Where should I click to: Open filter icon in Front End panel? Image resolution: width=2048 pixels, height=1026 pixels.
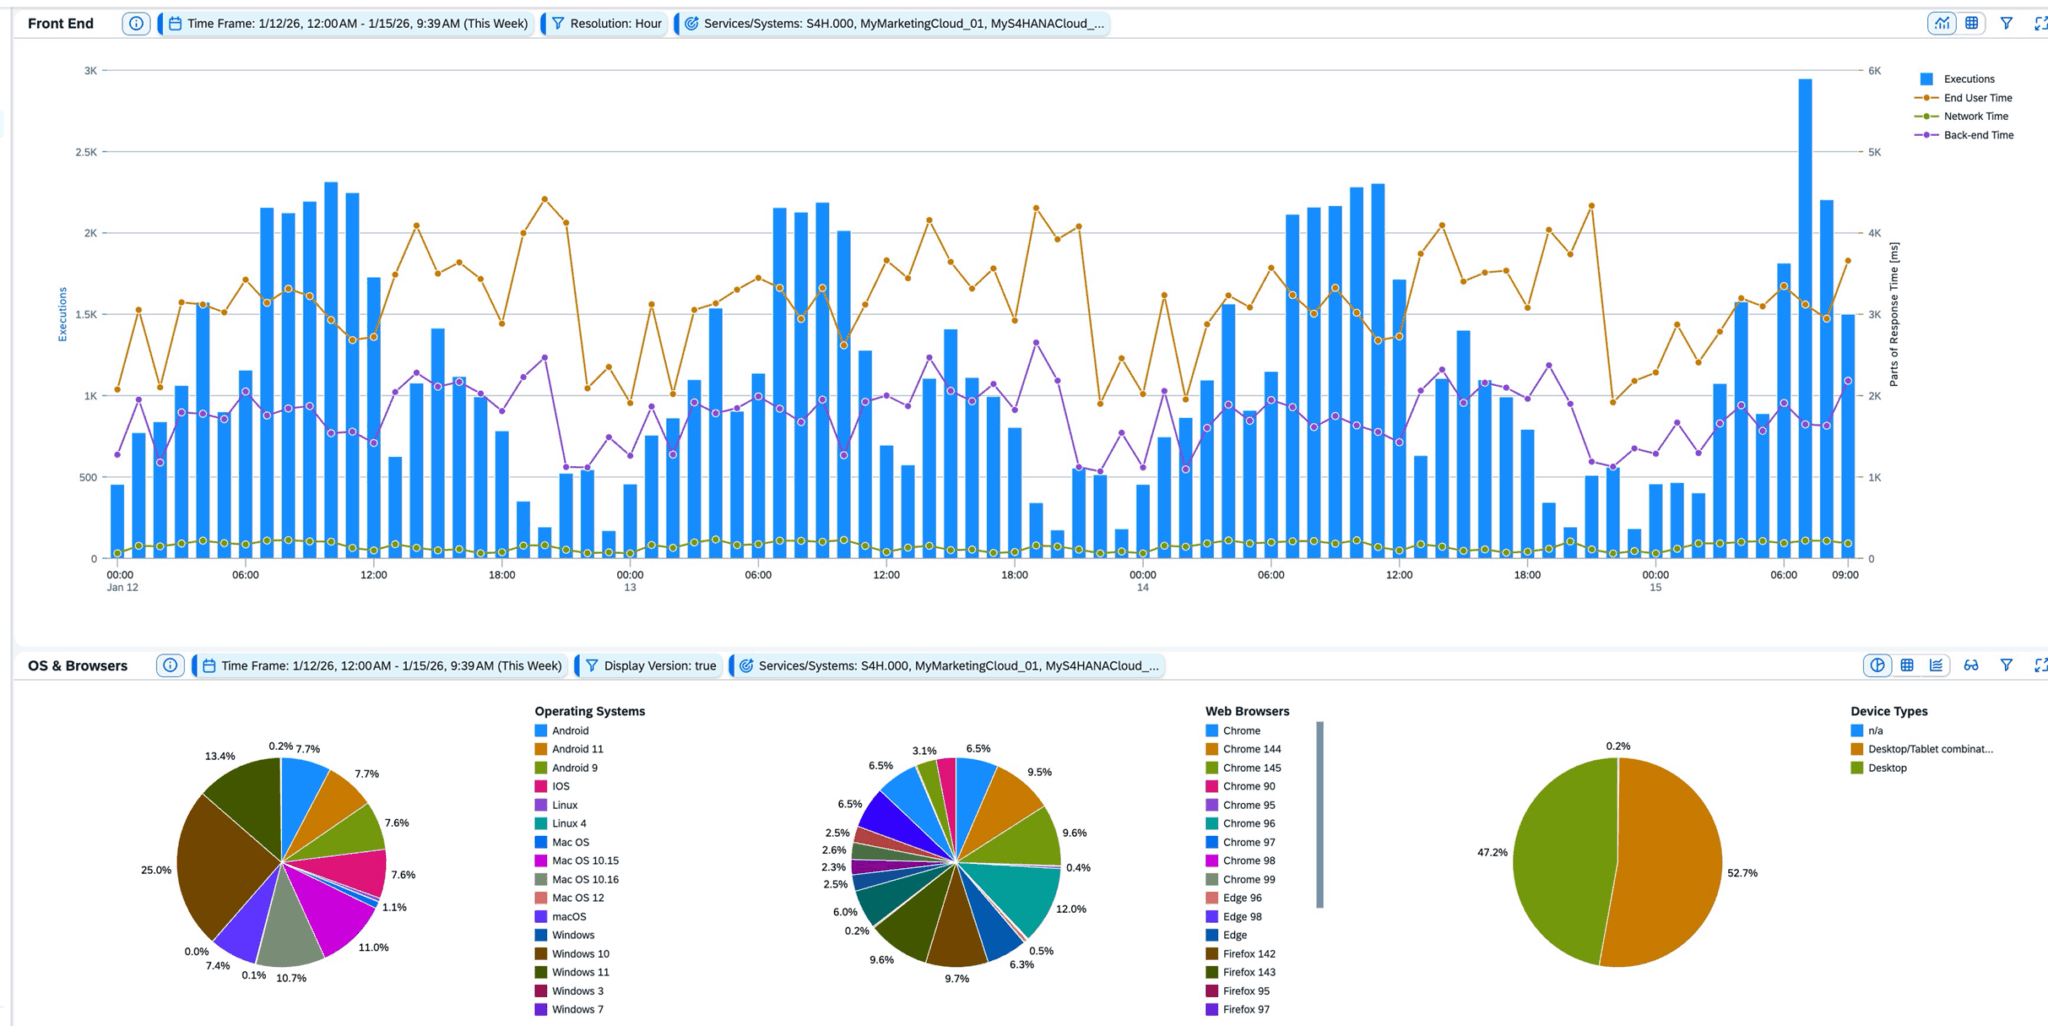2006,23
